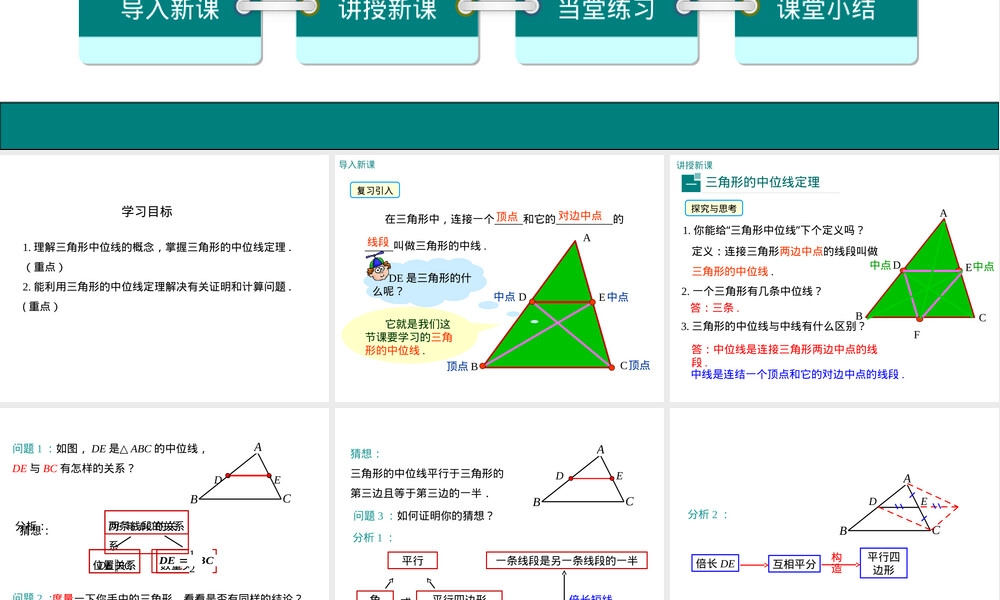Image resolution: width=1000 pixels, height=600 pixels.
Task: Click the 倍长 DE box
Action: click(715, 563)
